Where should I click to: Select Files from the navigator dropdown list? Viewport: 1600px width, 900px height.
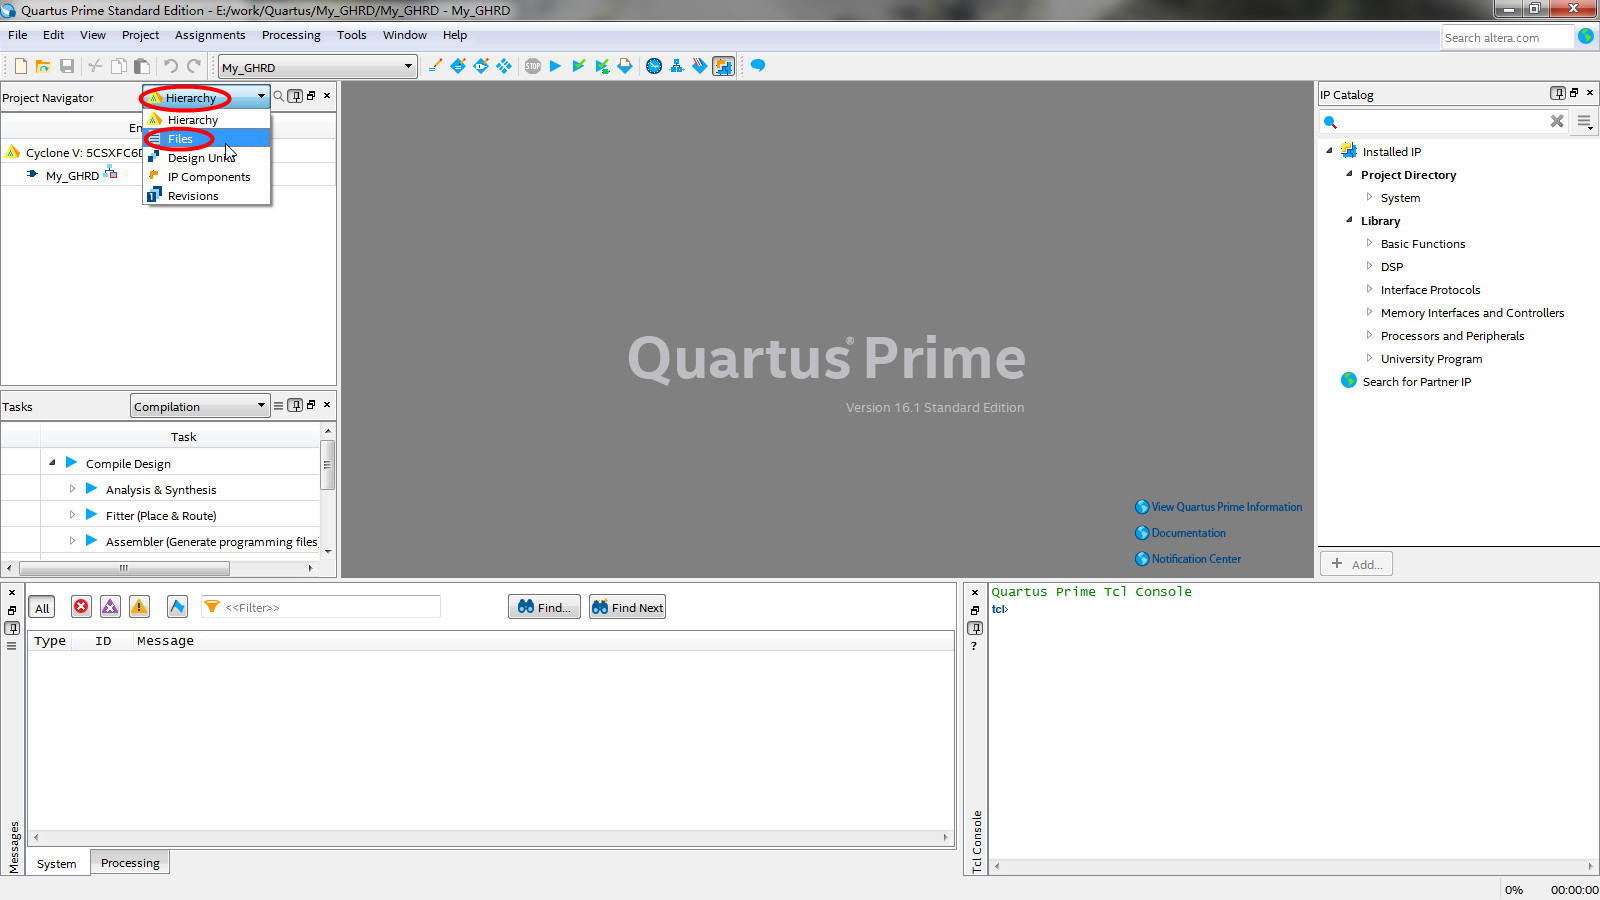point(207,139)
